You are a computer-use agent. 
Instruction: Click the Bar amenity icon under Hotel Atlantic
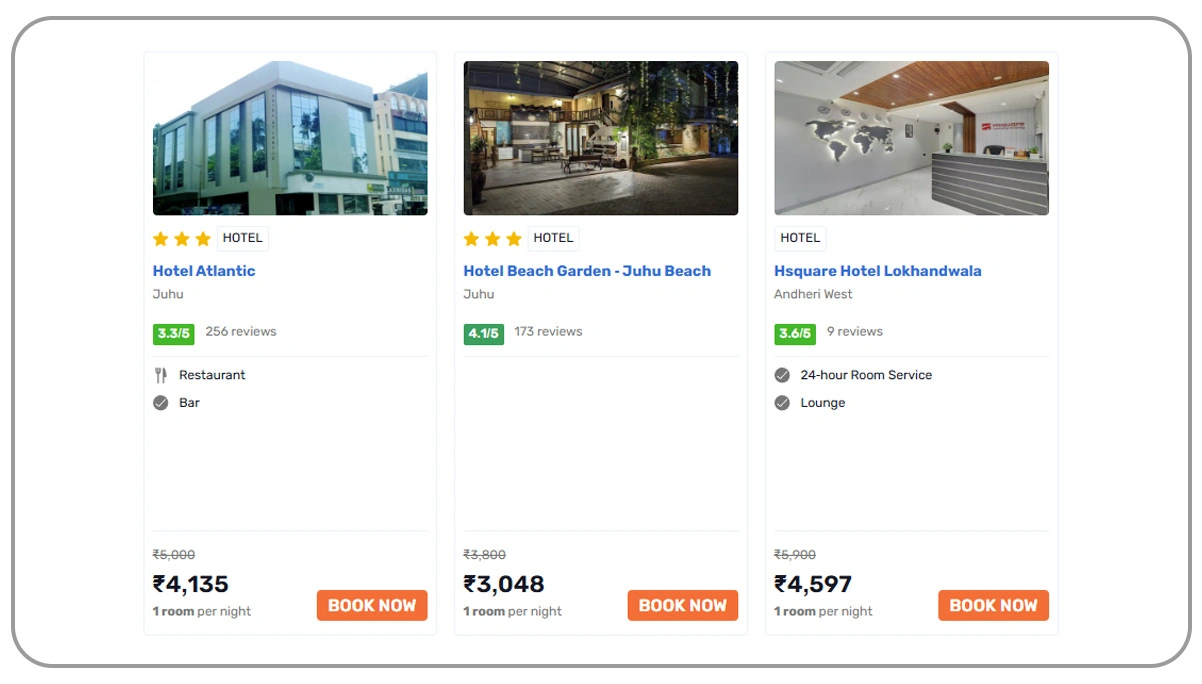(x=161, y=403)
